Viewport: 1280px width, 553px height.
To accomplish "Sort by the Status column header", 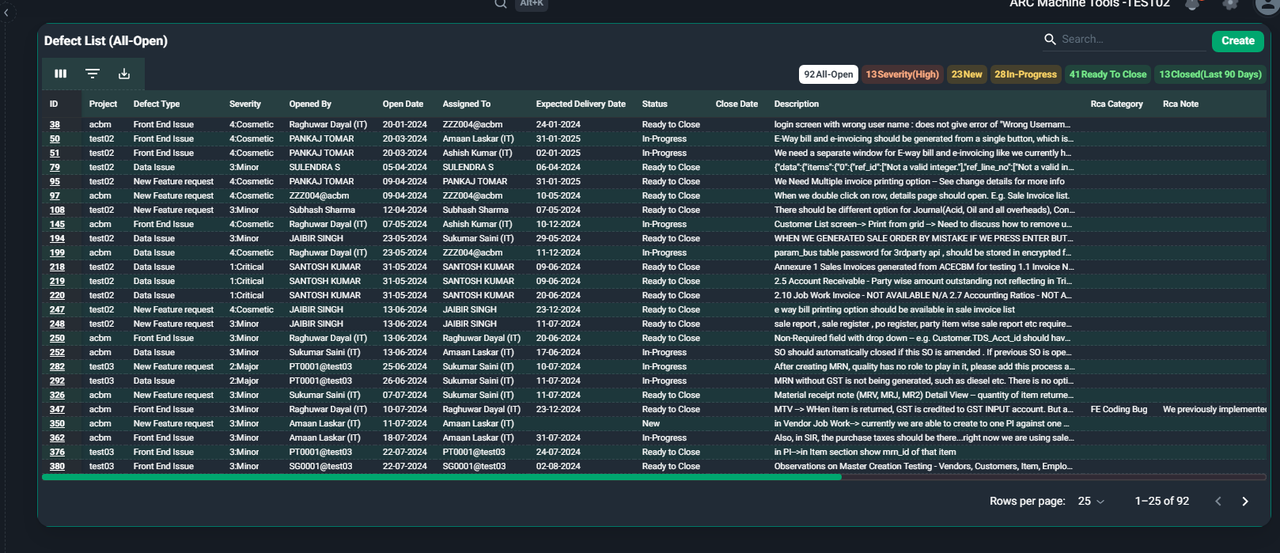I will (655, 104).
